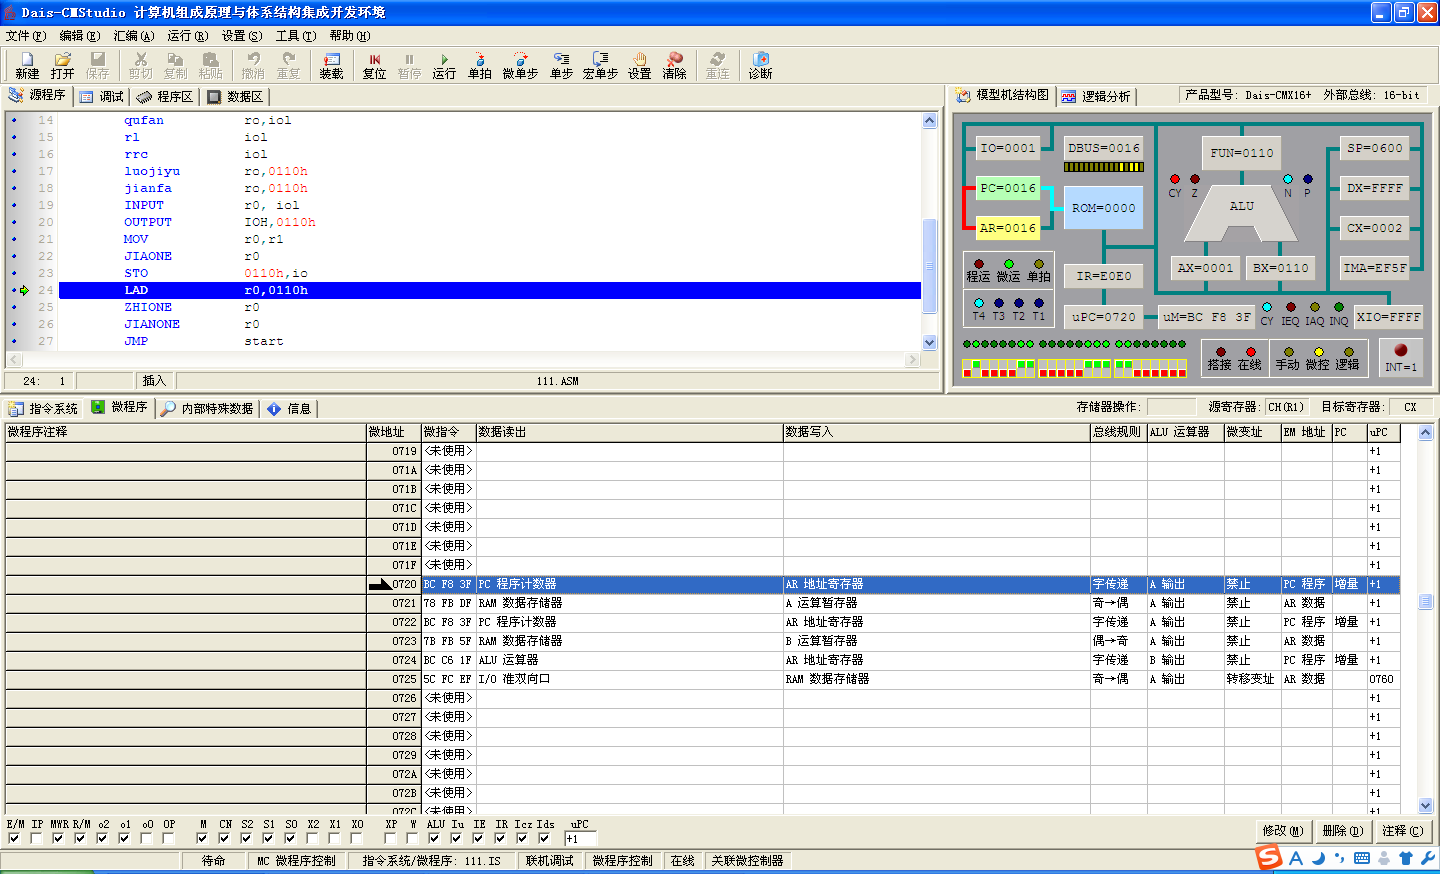
Task: Switch to the 程序区 tab
Action: coord(165,96)
